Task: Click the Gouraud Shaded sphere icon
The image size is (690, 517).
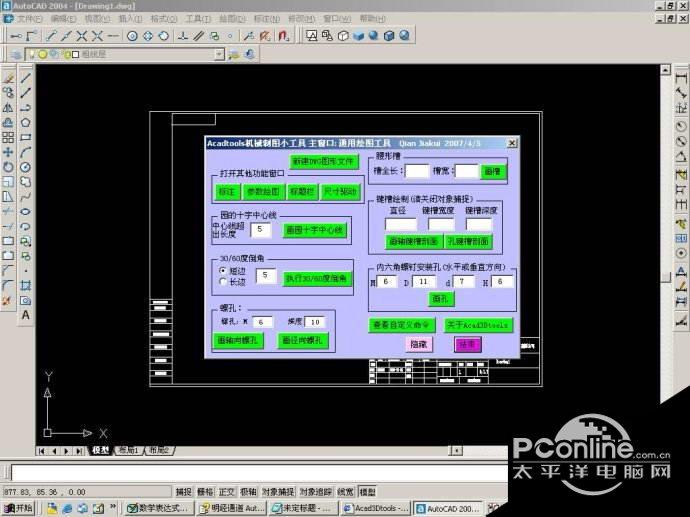Action: (x=374, y=36)
